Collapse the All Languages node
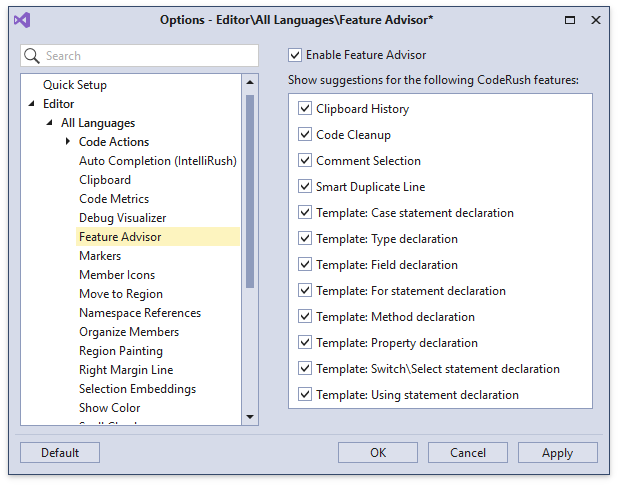Image resolution: width=618 pixels, height=485 pixels. [49, 123]
